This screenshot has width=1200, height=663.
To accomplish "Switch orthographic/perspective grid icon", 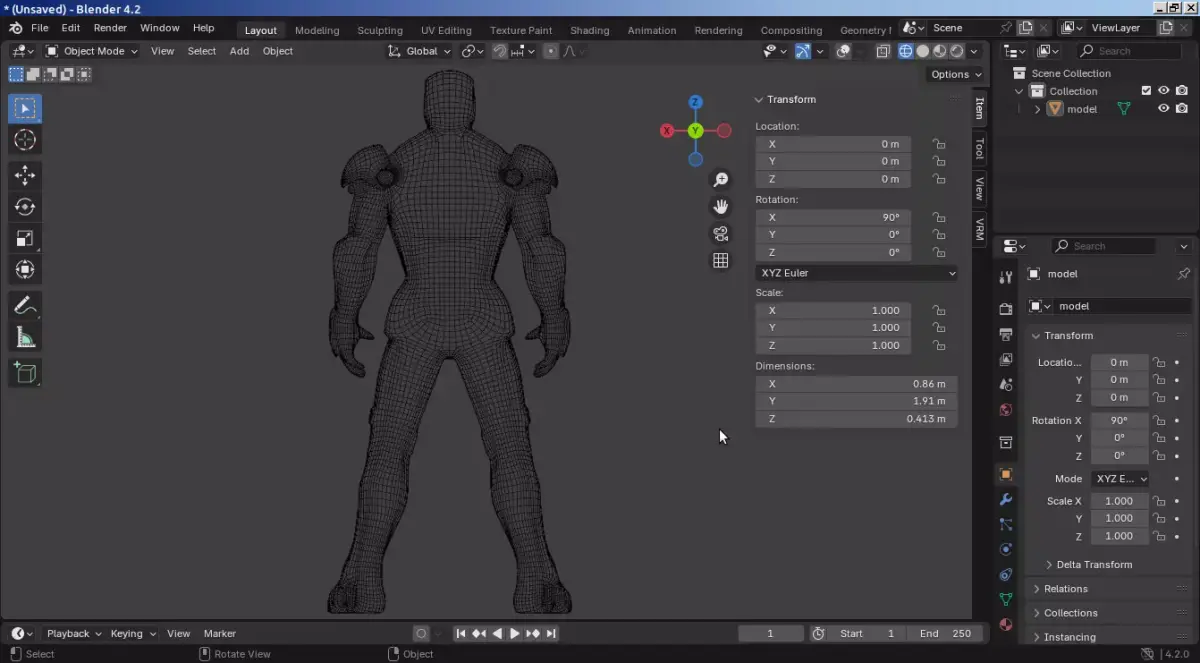I will point(720,260).
